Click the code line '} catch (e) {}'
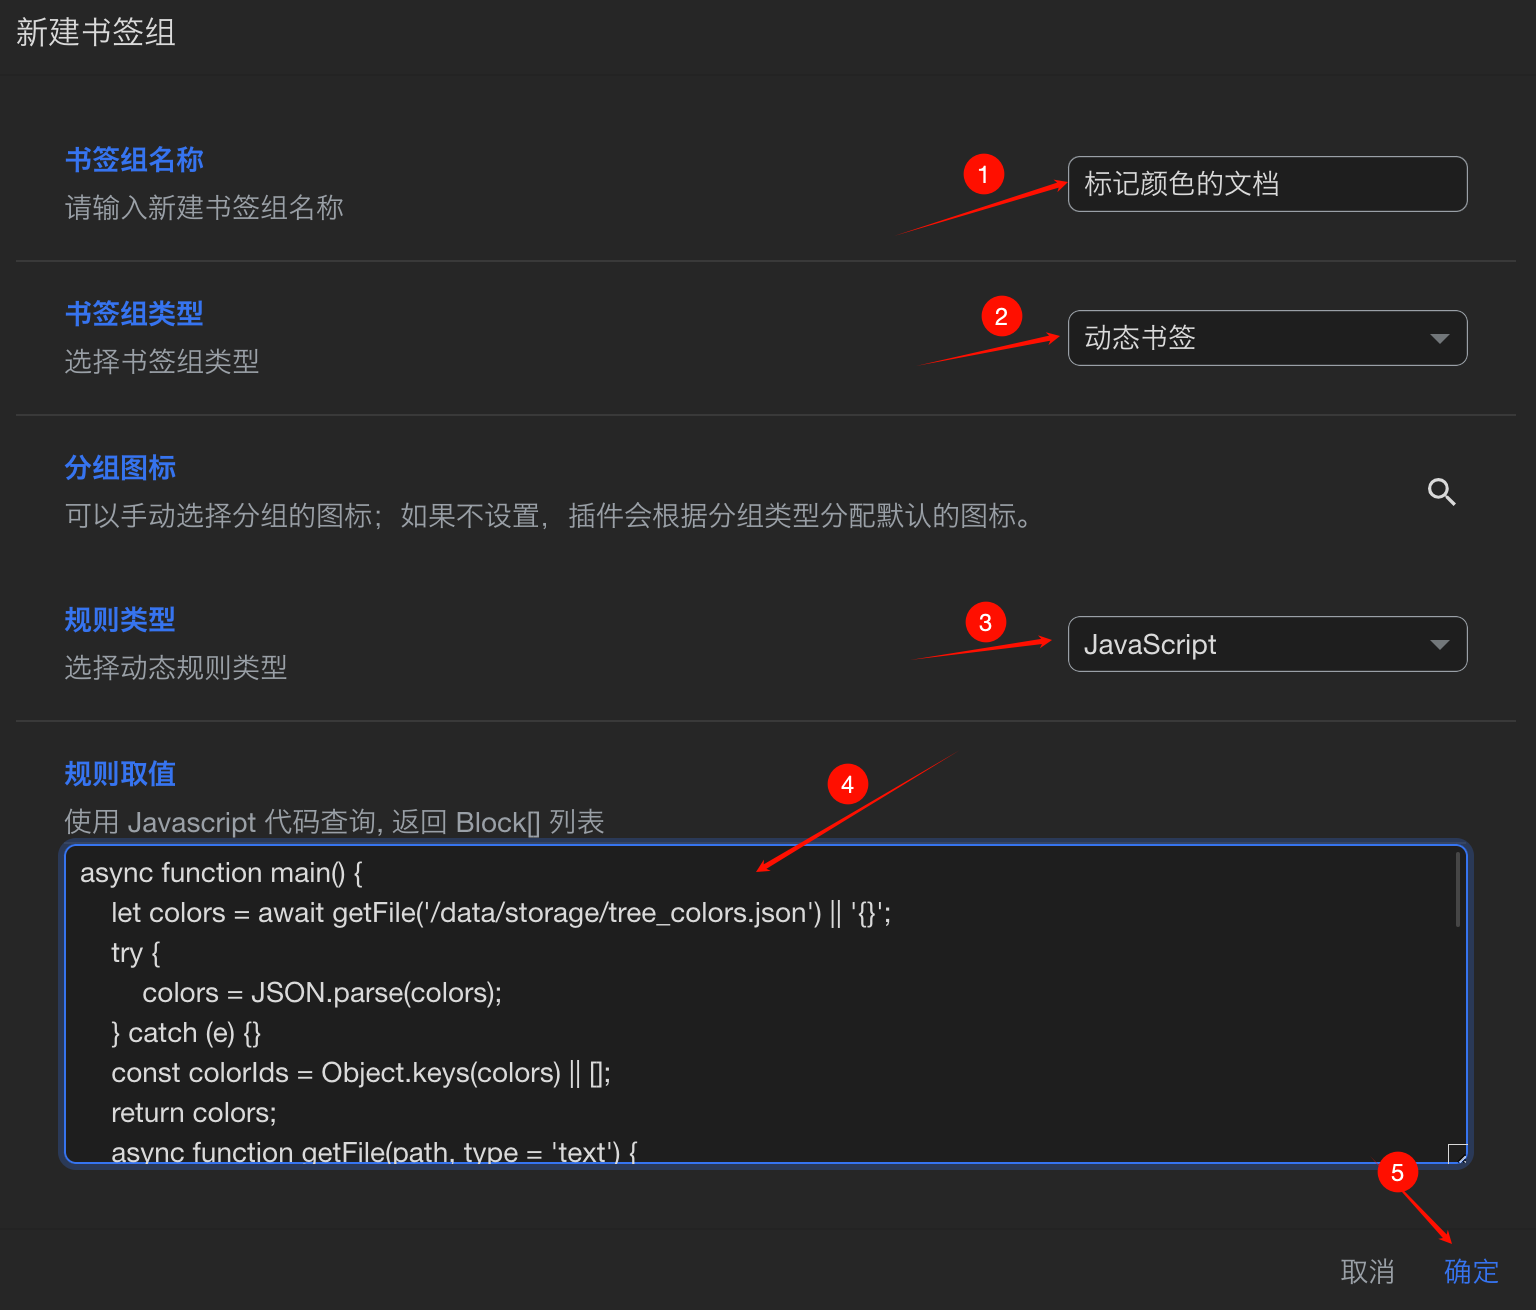Image resolution: width=1536 pixels, height=1310 pixels. point(186,1033)
